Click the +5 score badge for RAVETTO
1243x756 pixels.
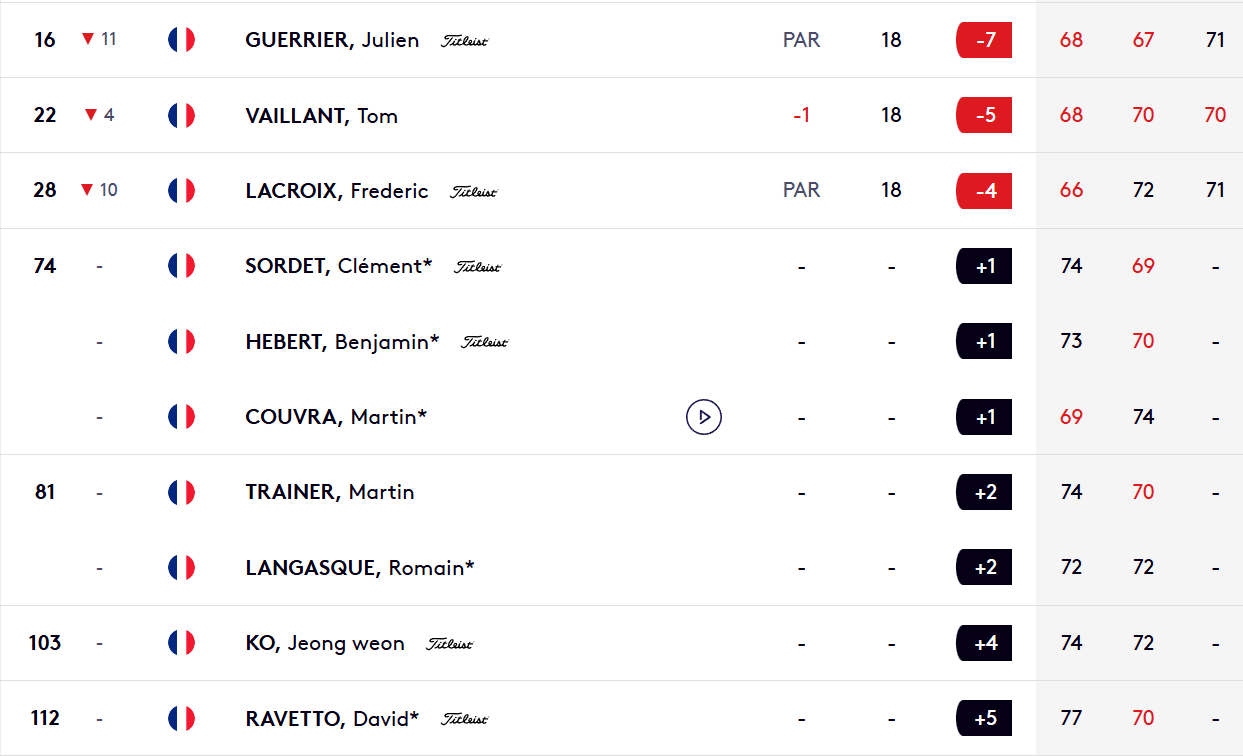(x=984, y=718)
